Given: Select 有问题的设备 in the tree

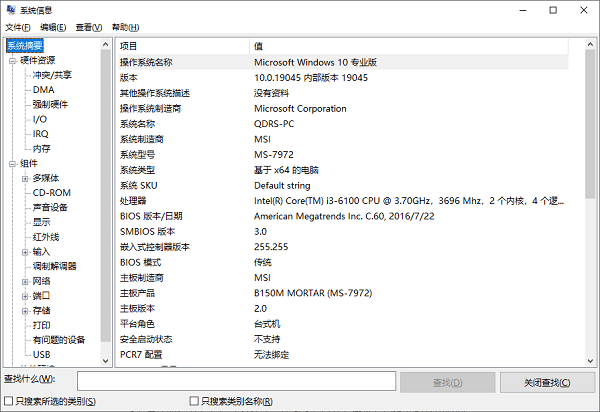Looking at the screenshot, I should pos(58,340).
